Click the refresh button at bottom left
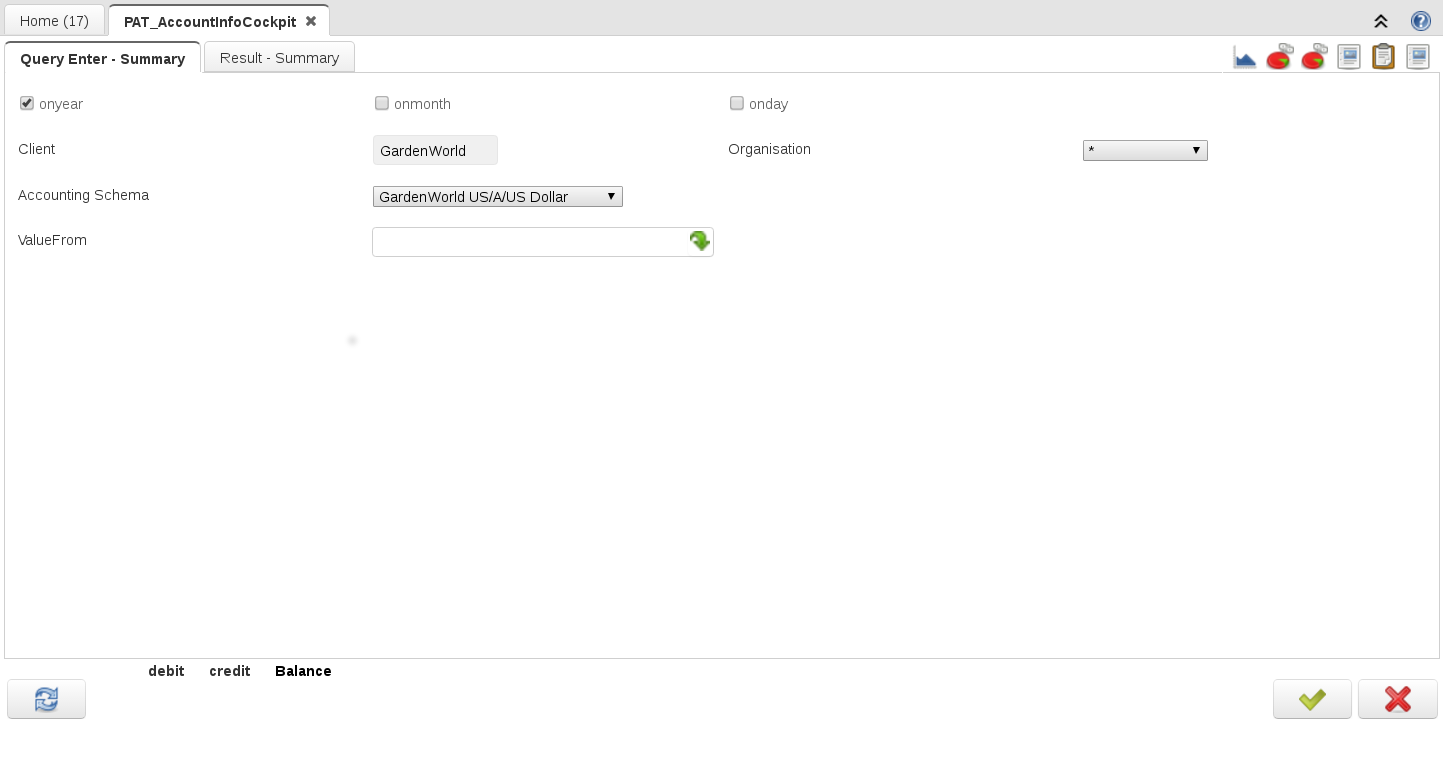The width and height of the screenshot is (1443, 758). point(46,699)
